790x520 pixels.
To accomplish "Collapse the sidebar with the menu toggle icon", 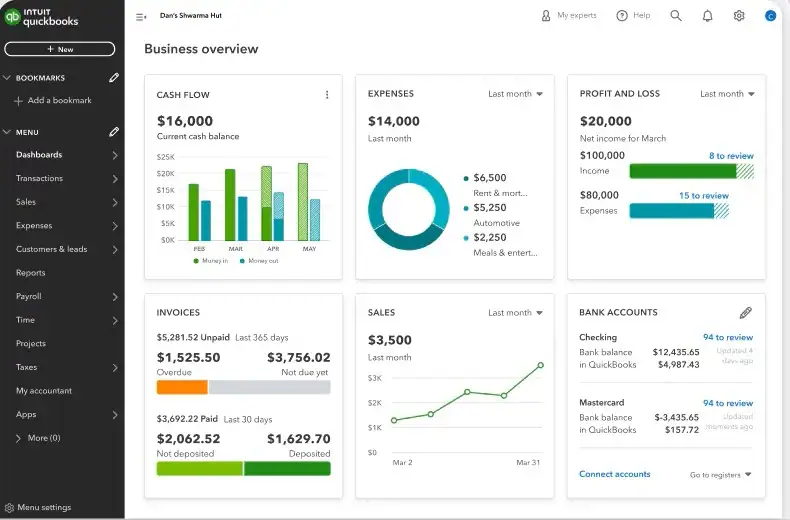I will click(x=141, y=17).
